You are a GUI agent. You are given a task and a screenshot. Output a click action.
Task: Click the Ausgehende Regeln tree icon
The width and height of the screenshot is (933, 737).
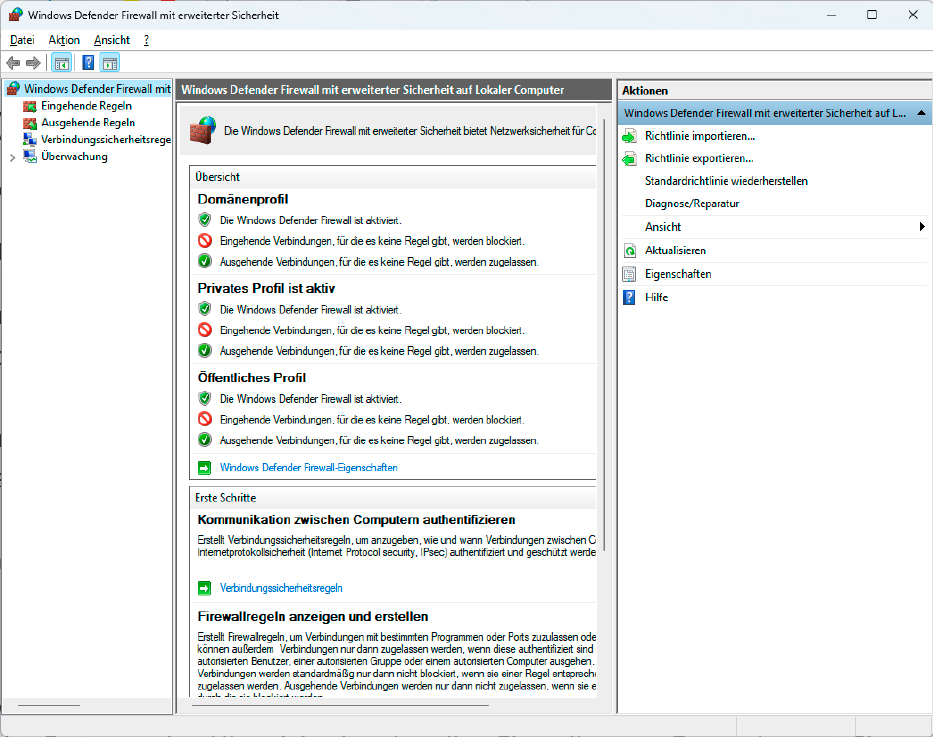(30, 123)
